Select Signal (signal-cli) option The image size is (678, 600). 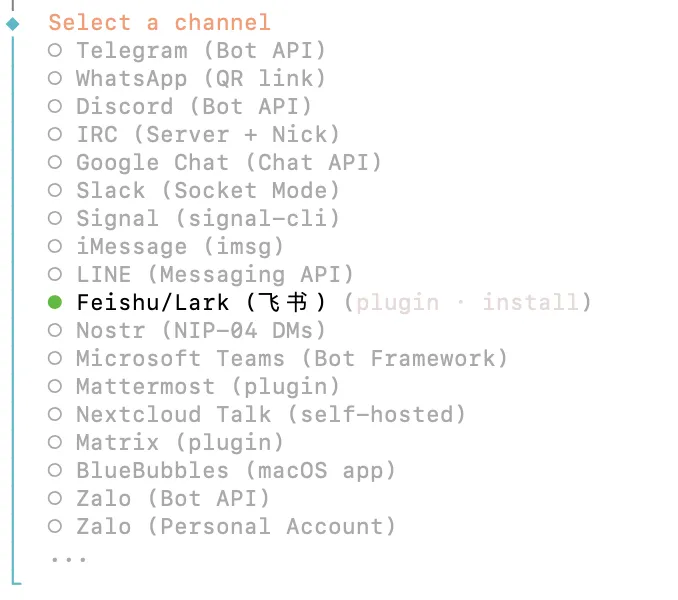point(55,218)
